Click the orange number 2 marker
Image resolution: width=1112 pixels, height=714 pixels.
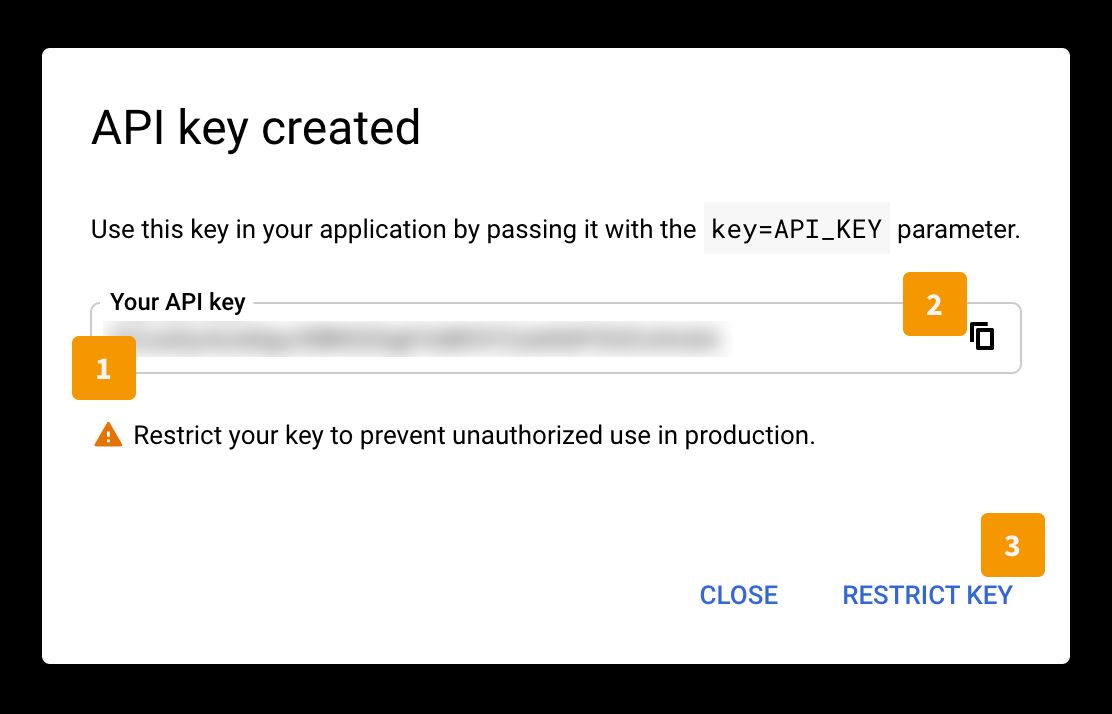coord(935,304)
